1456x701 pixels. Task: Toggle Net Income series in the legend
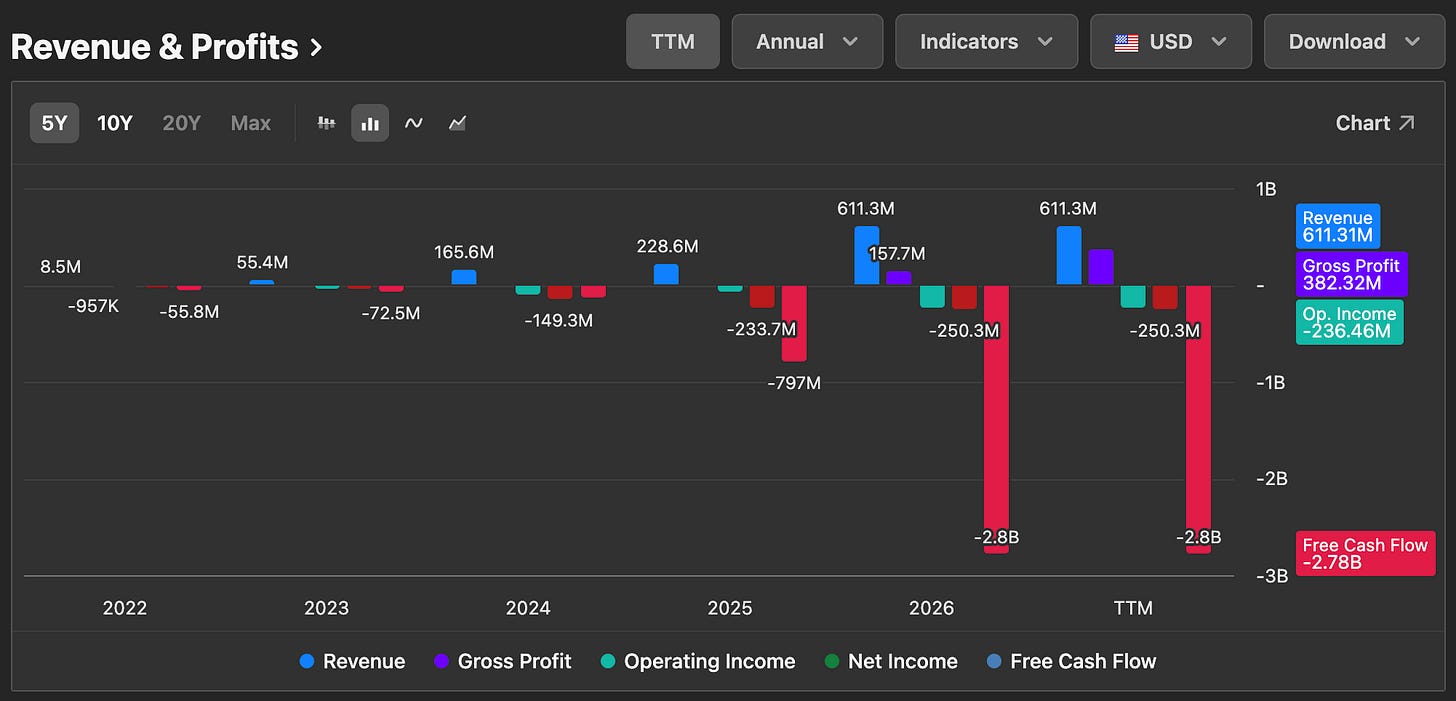click(891, 661)
